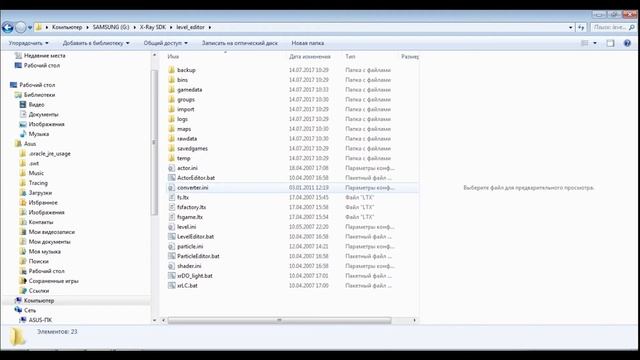The image size is (640, 360).
Task: Click the search input field
Action: click(609, 27)
